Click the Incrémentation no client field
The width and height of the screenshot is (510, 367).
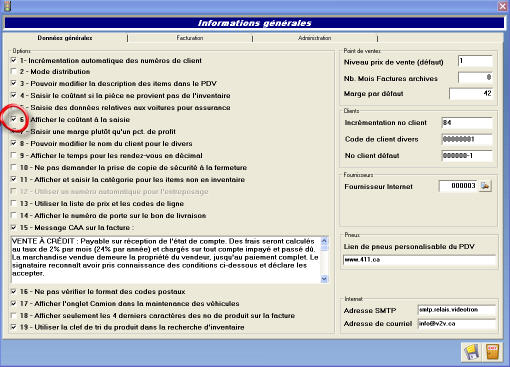(x=467, y=123)
